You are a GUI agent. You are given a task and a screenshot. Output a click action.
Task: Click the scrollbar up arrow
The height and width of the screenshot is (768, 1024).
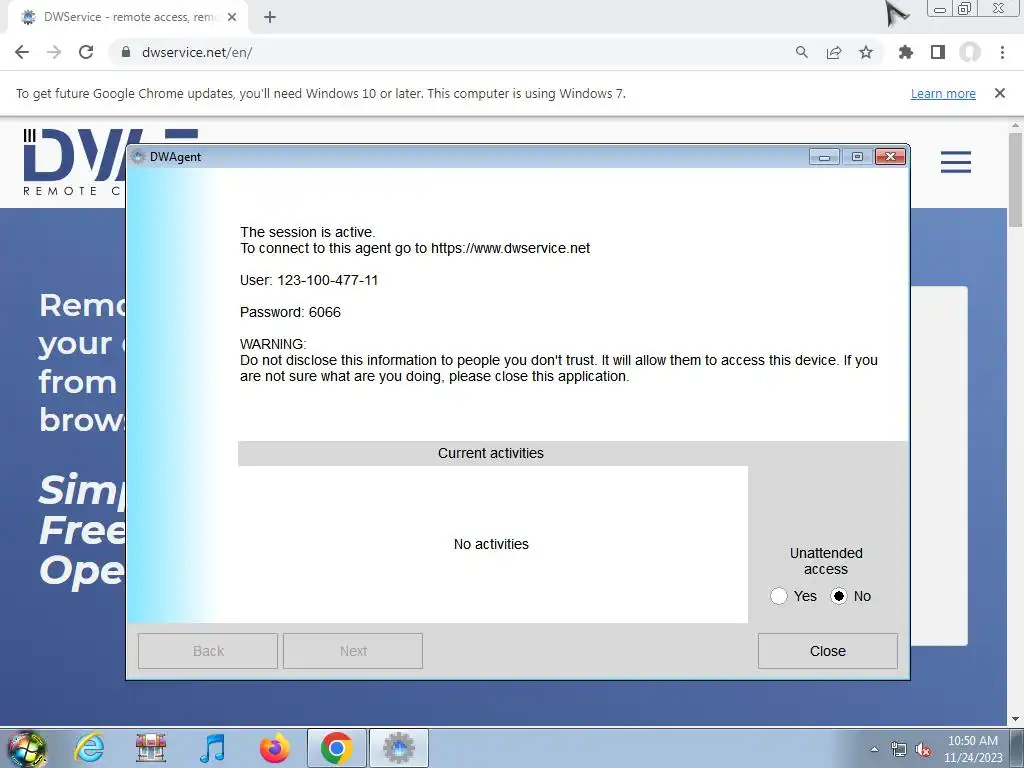click(1015, 125)
